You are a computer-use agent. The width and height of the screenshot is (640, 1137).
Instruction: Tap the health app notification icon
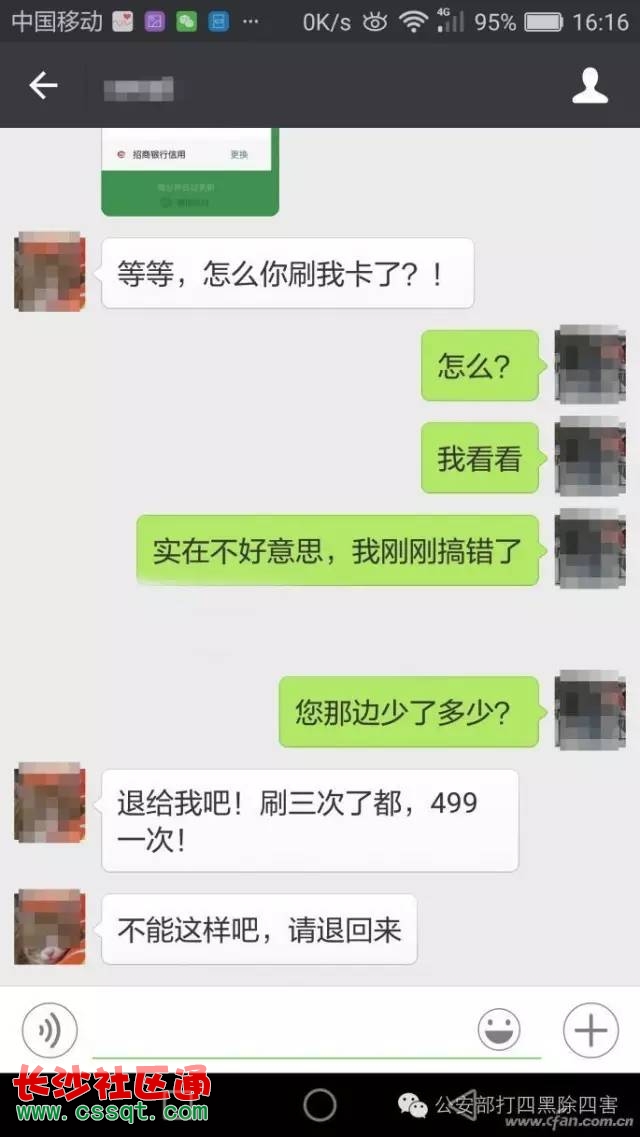[x=122, y=22]
